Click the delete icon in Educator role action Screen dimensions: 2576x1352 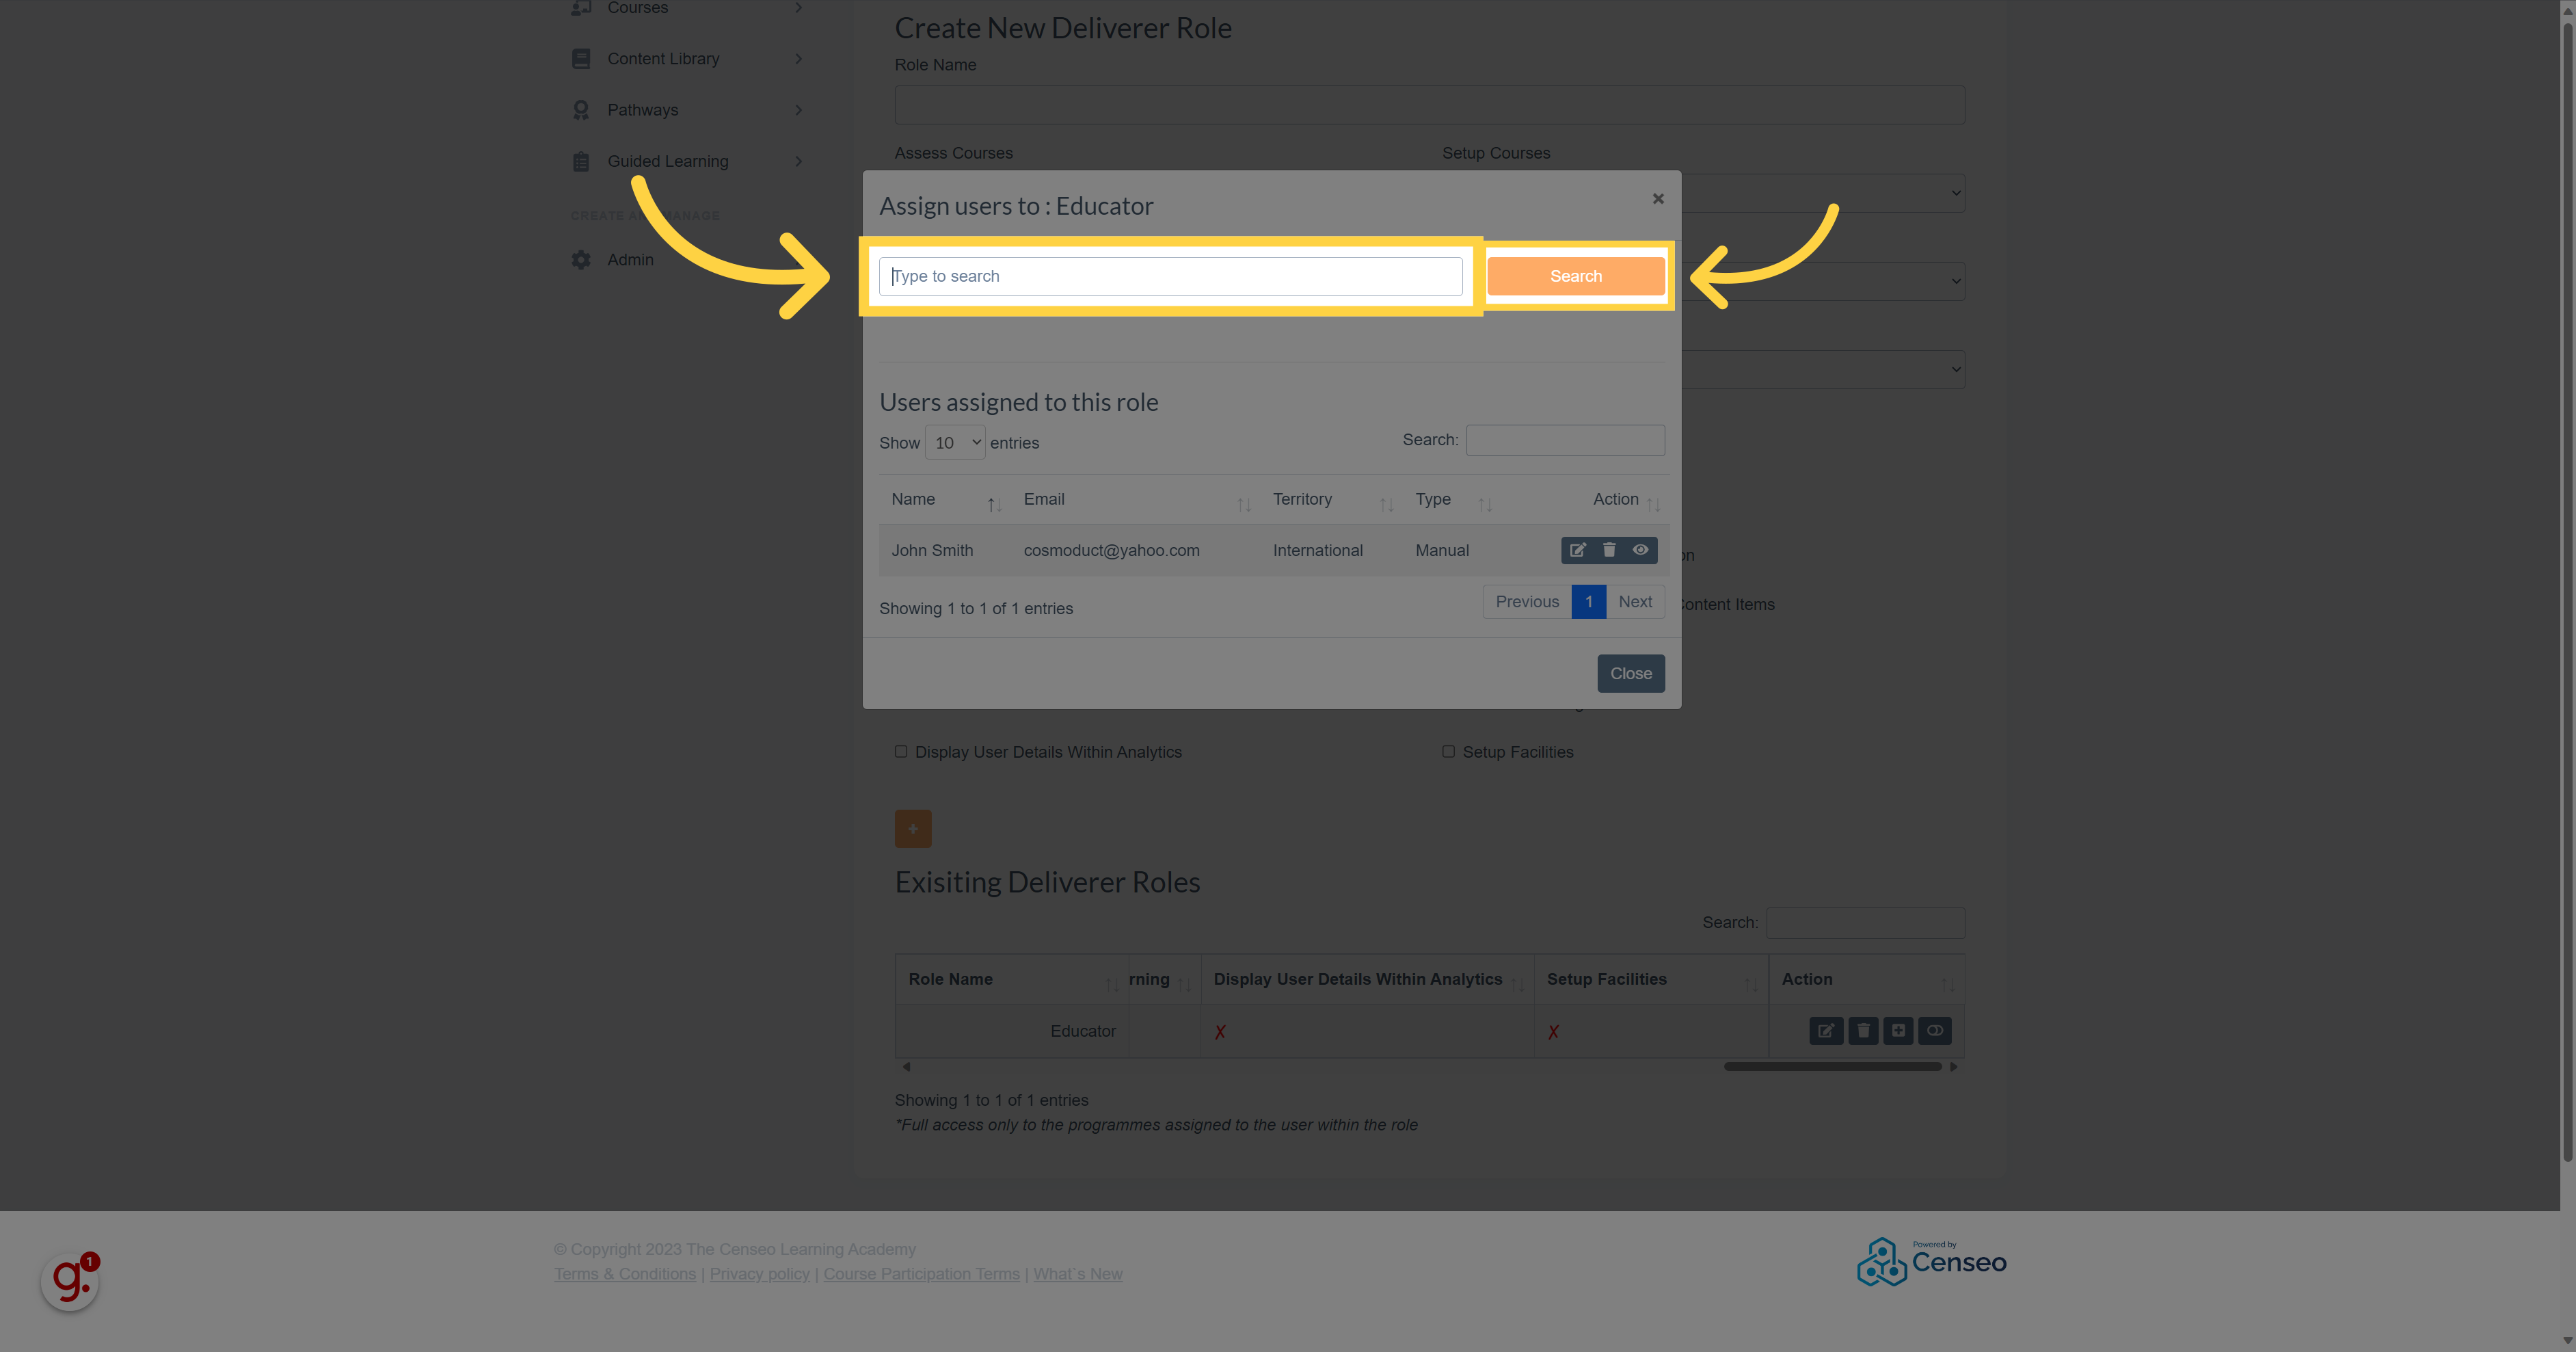point(1862,1030)
